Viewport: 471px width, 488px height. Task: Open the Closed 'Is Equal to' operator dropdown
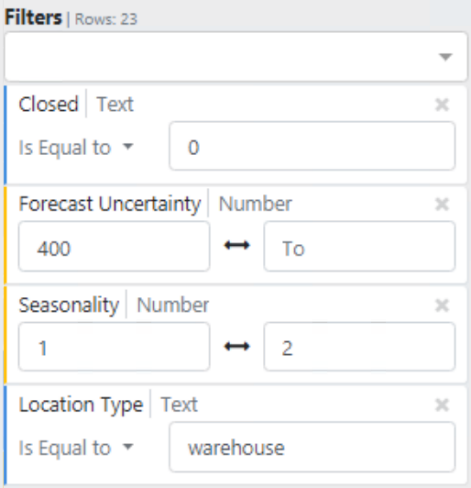click(76, 147)
